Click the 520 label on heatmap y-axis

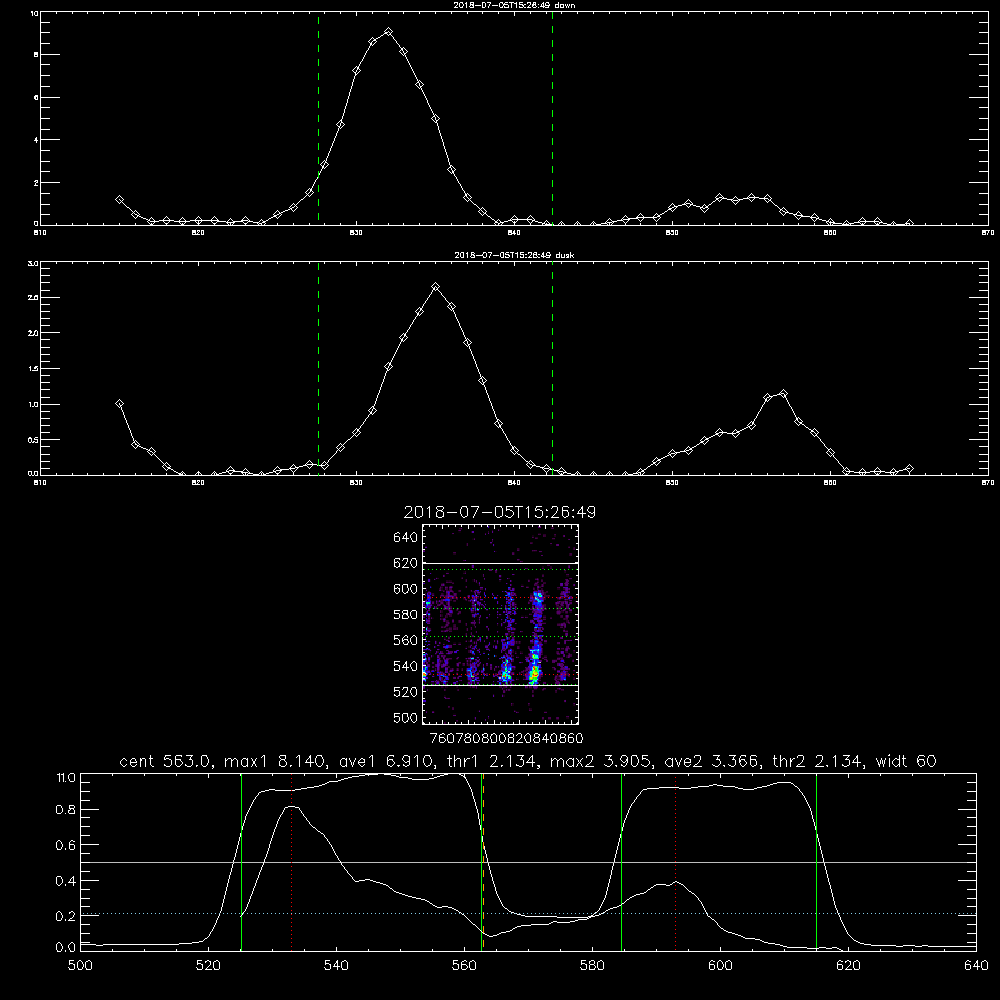point(406,692)
